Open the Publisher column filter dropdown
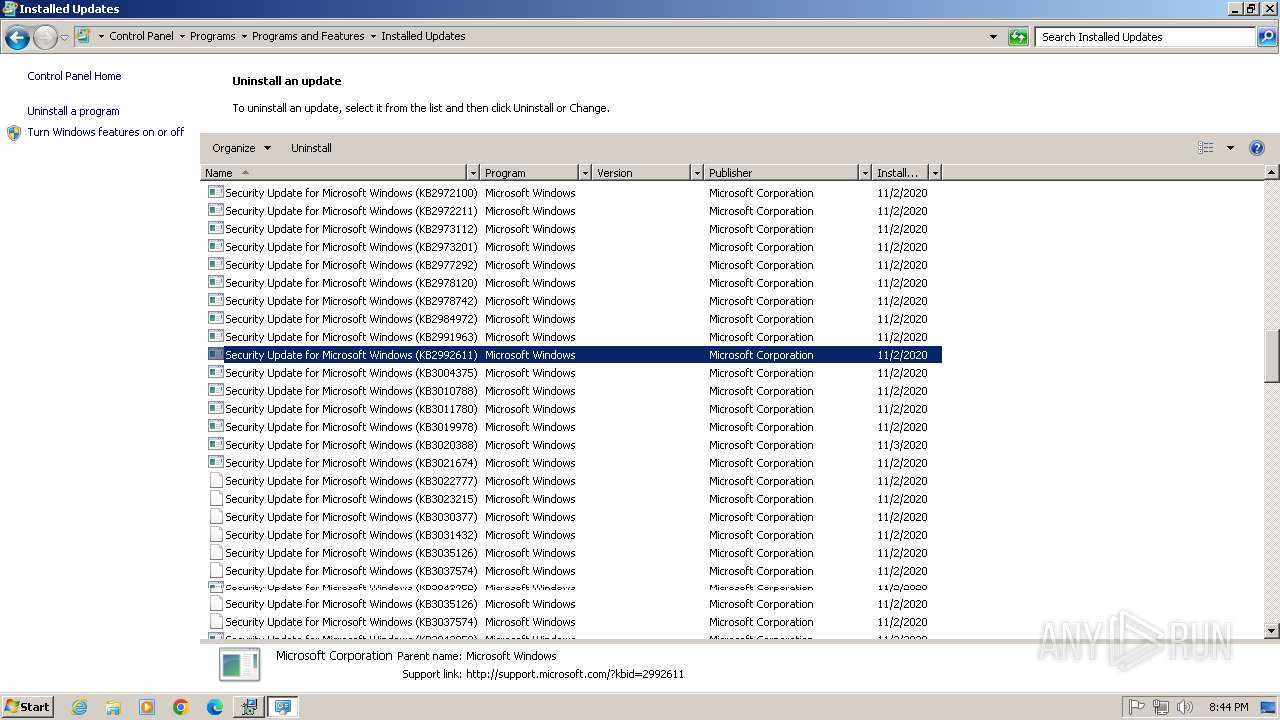This screenshot has width=1280, height=720. [x=865, y=173]
